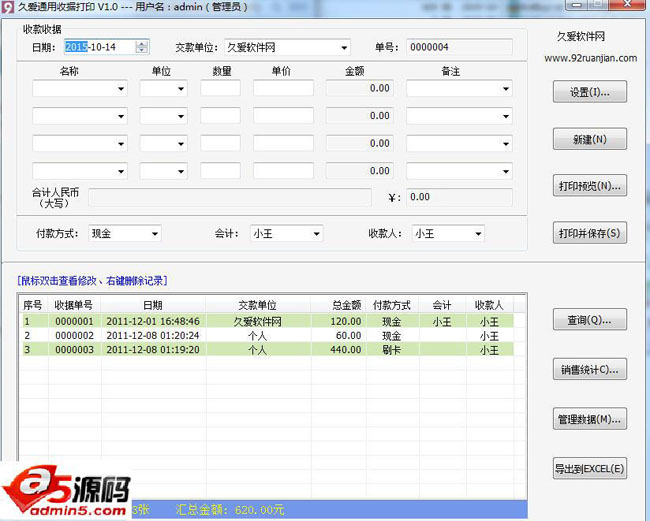Image resolution: width=650 pixels, height=521 pixels.
Task: Sort by 交款单位 column header
Action: click(258, 305)
